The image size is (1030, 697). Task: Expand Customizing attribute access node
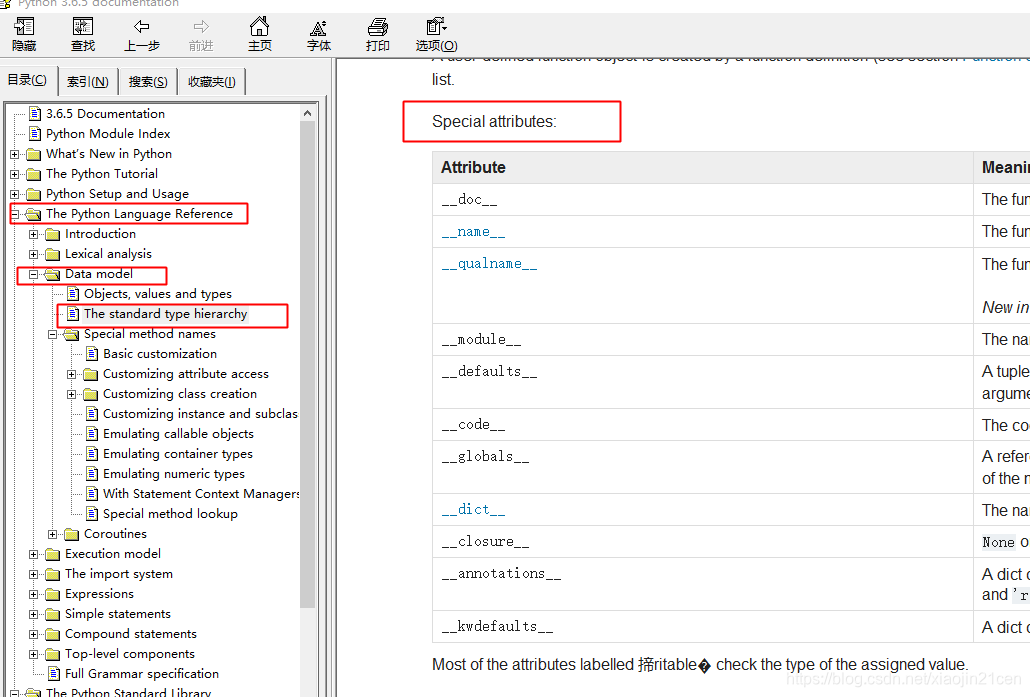click(x=72, y=374)
